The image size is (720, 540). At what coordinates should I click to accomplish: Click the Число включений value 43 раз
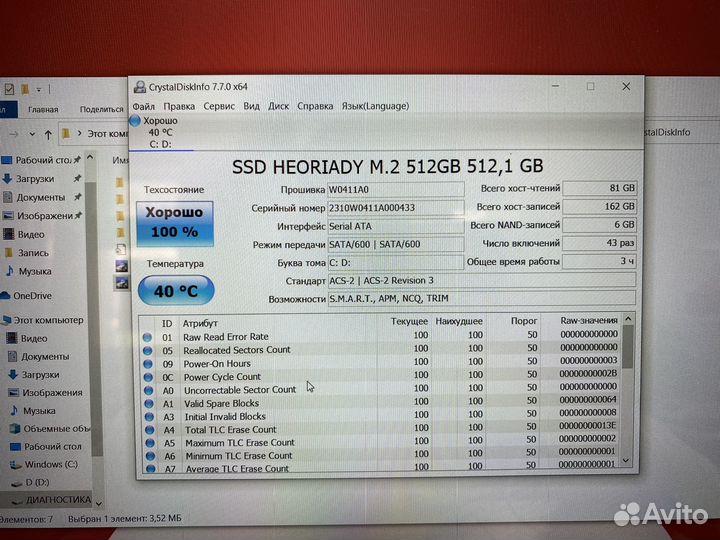600,243
